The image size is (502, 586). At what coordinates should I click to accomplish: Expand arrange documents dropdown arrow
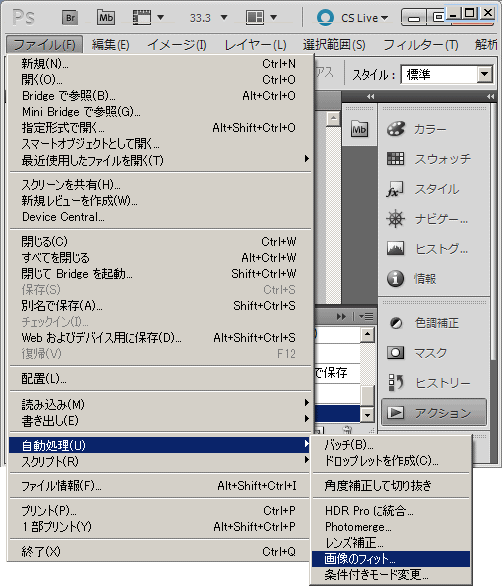(273, 17)
